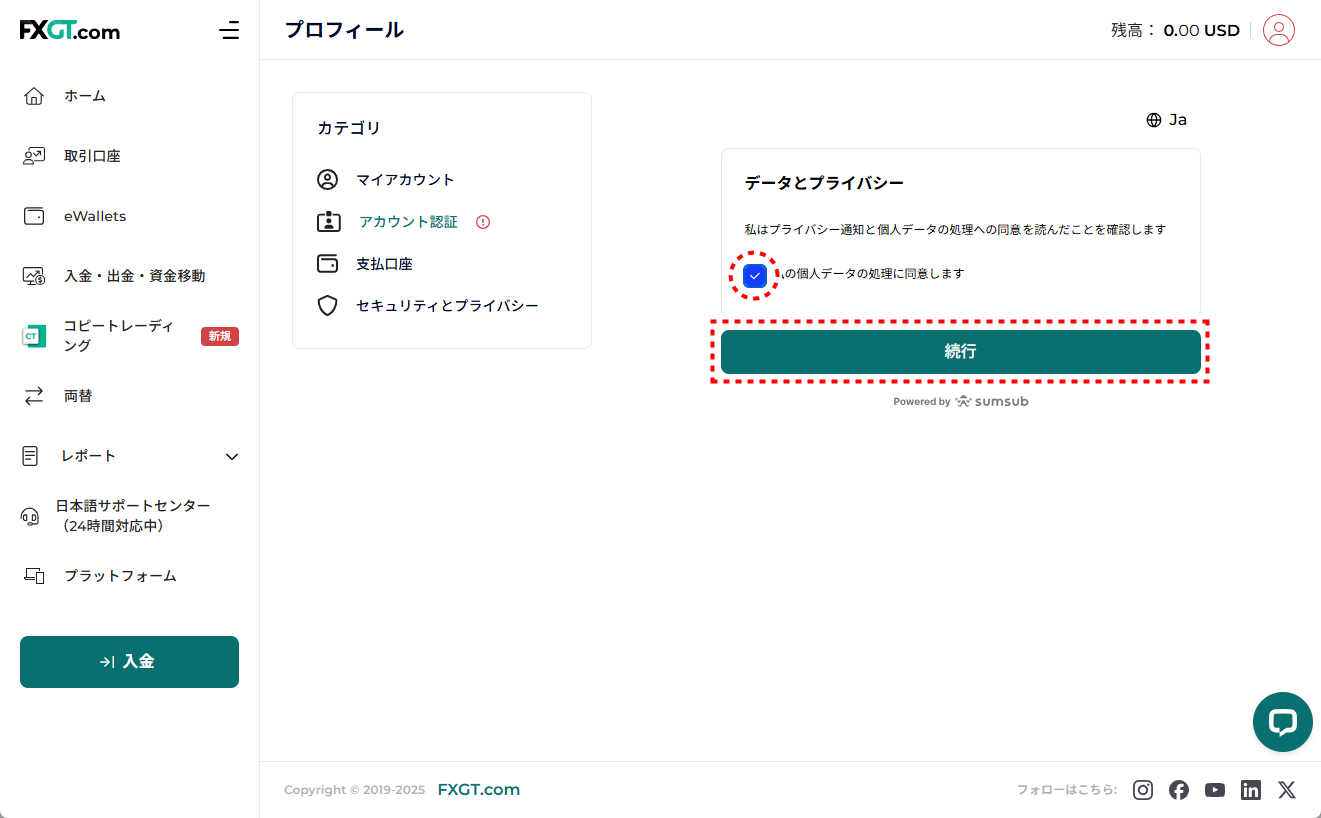Collapse sidebar using hamburger menu icon

(x=229, y=30)
